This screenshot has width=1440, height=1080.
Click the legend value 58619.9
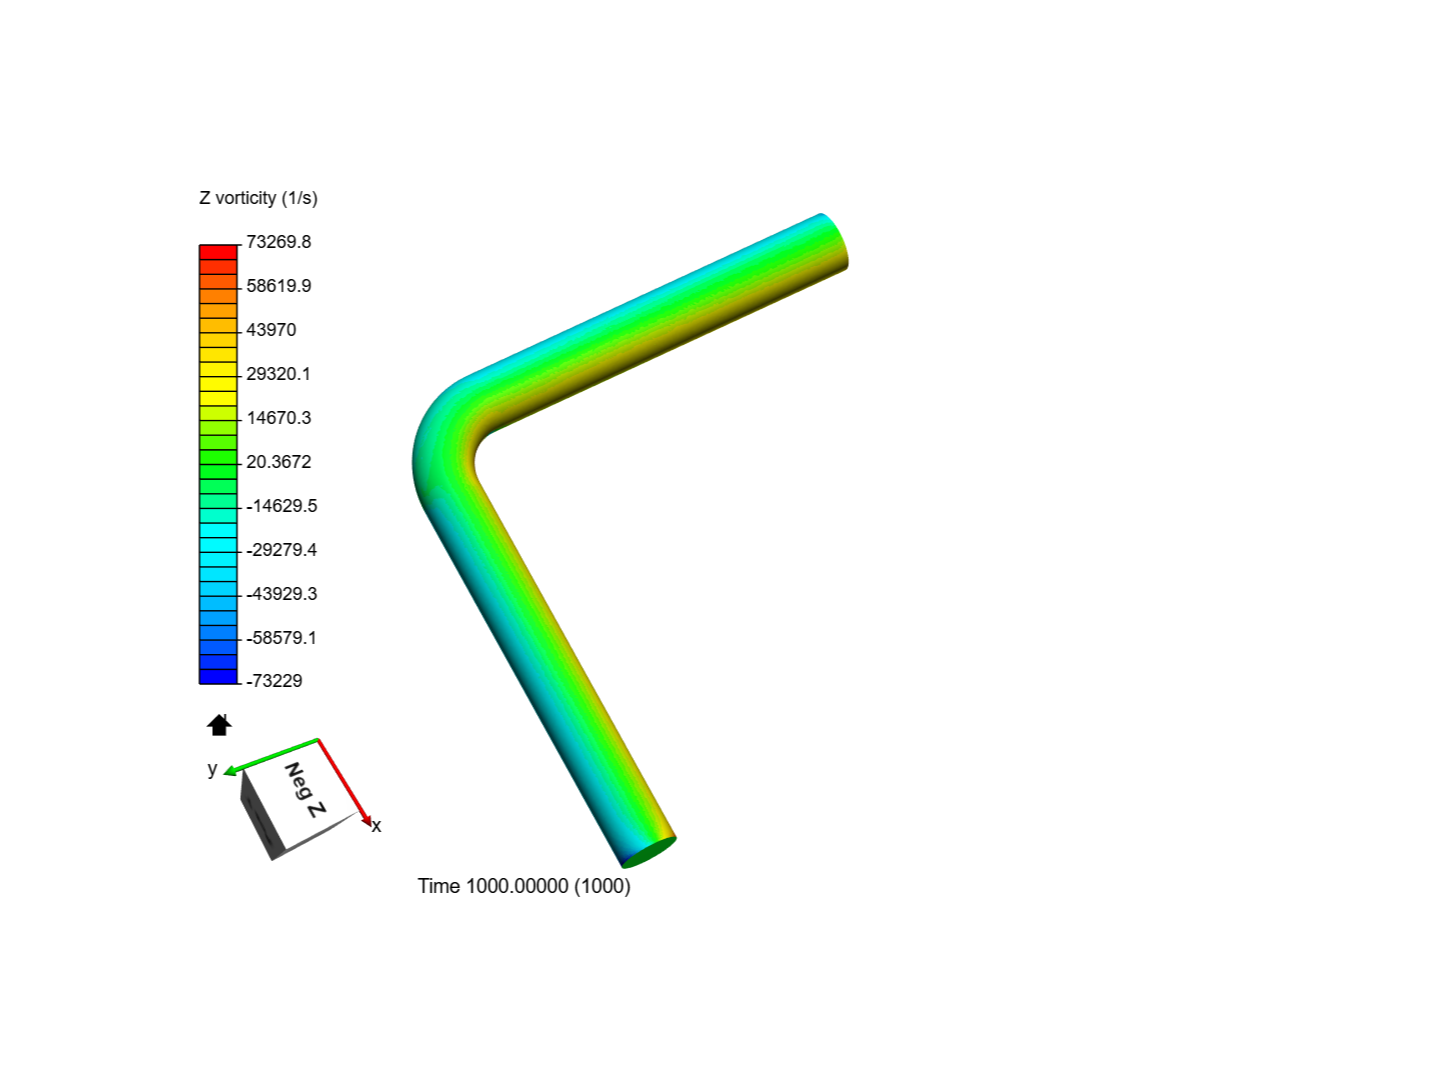[x=279, y=286]
